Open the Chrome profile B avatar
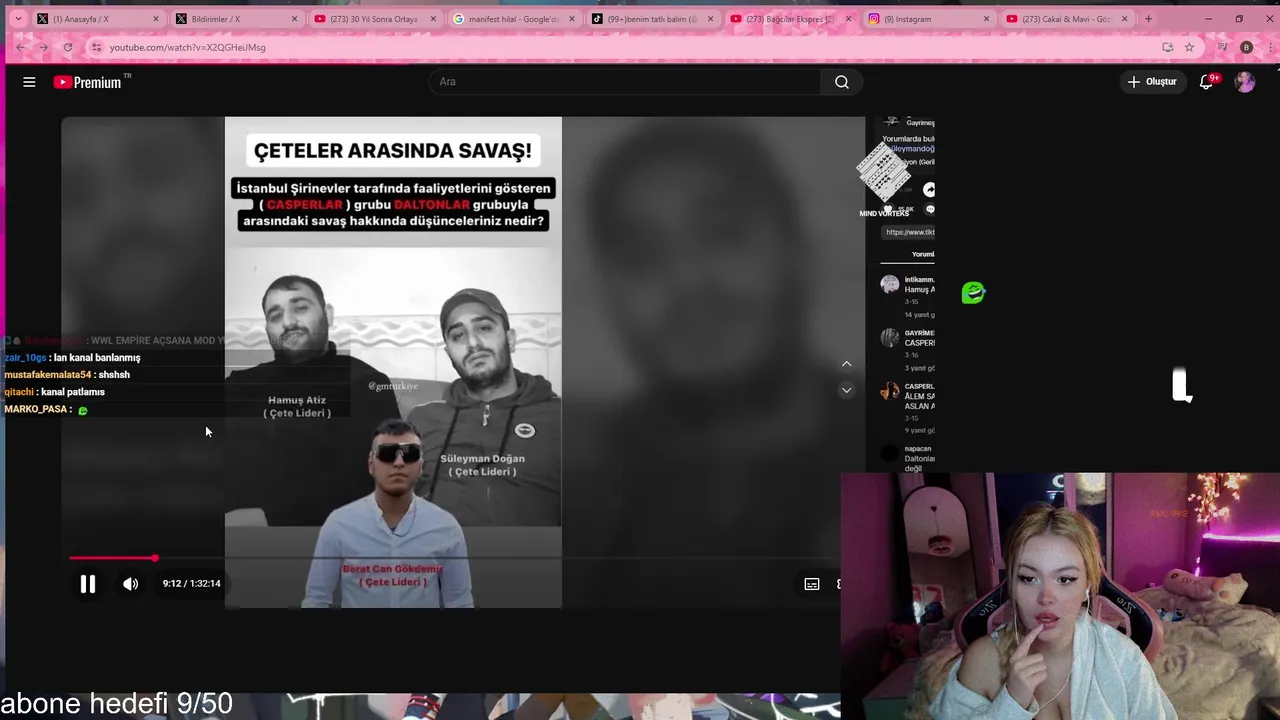This screenshot has width=1280, height=720. (x=1246, y=47)
